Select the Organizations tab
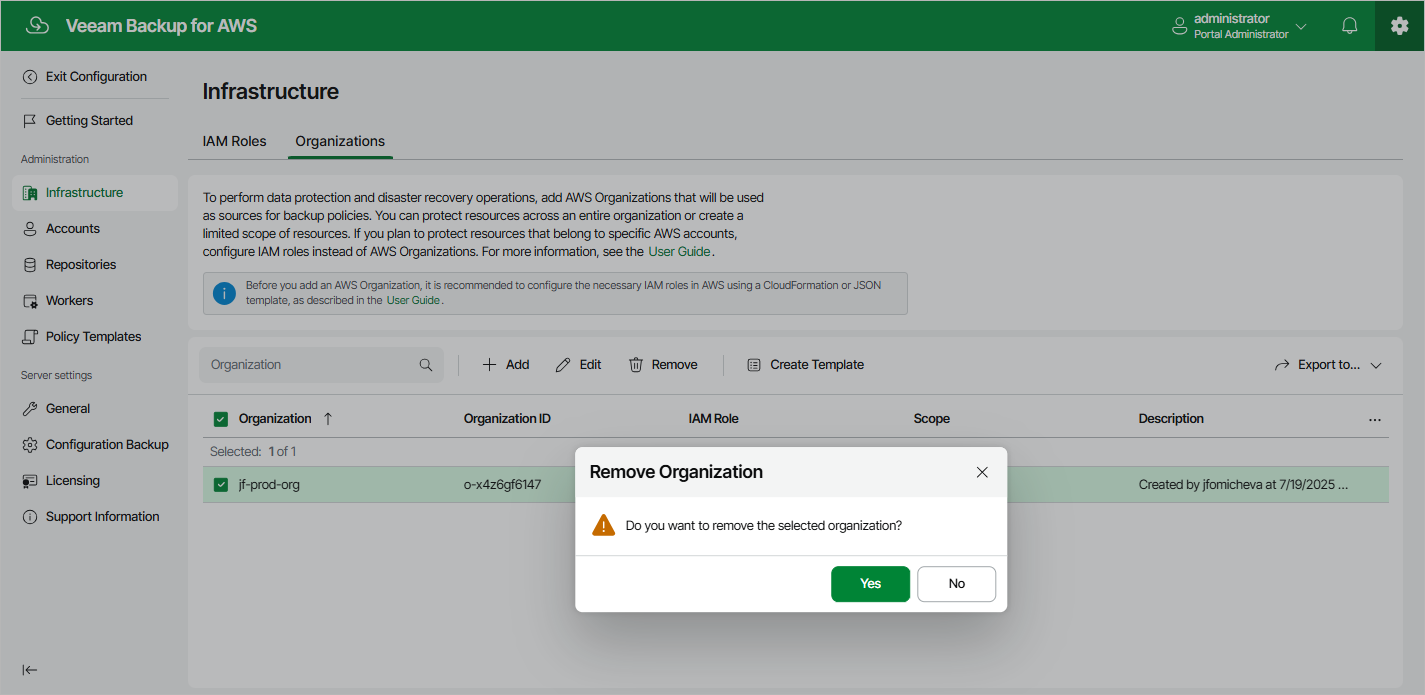Viewport: 1425px width, 695px height. click(x=340, y=141)
